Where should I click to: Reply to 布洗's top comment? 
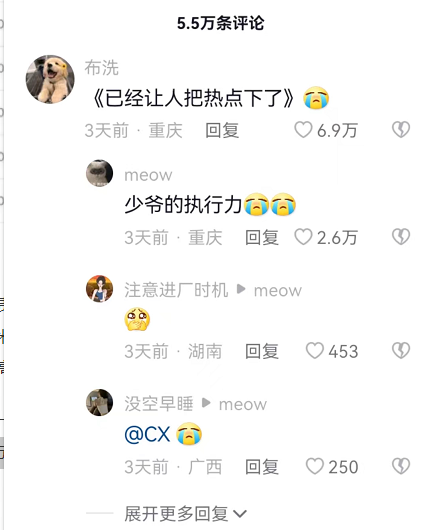222,130
